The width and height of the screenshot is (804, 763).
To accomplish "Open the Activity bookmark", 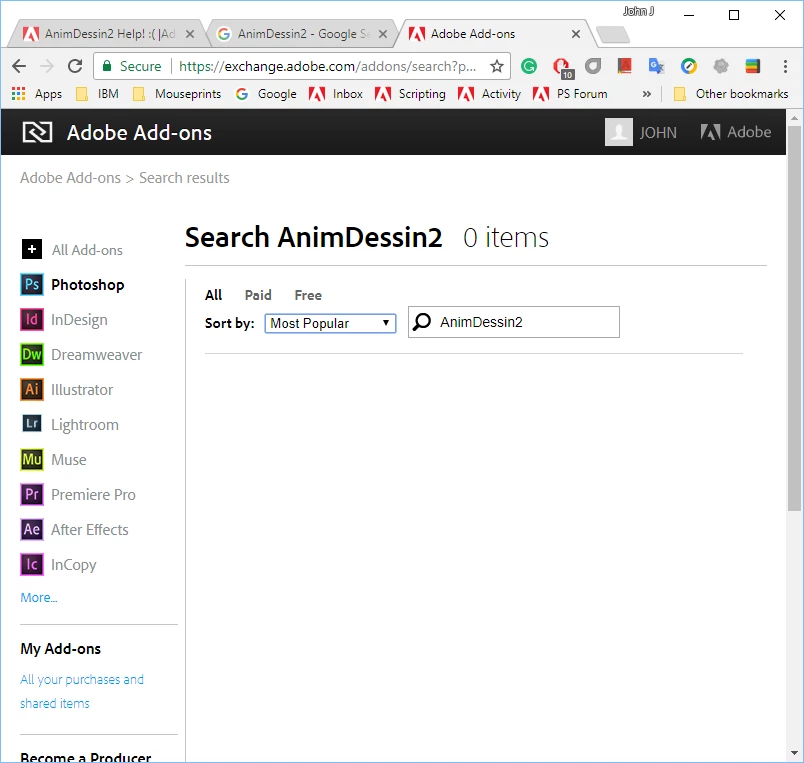I will click(489, 94).
